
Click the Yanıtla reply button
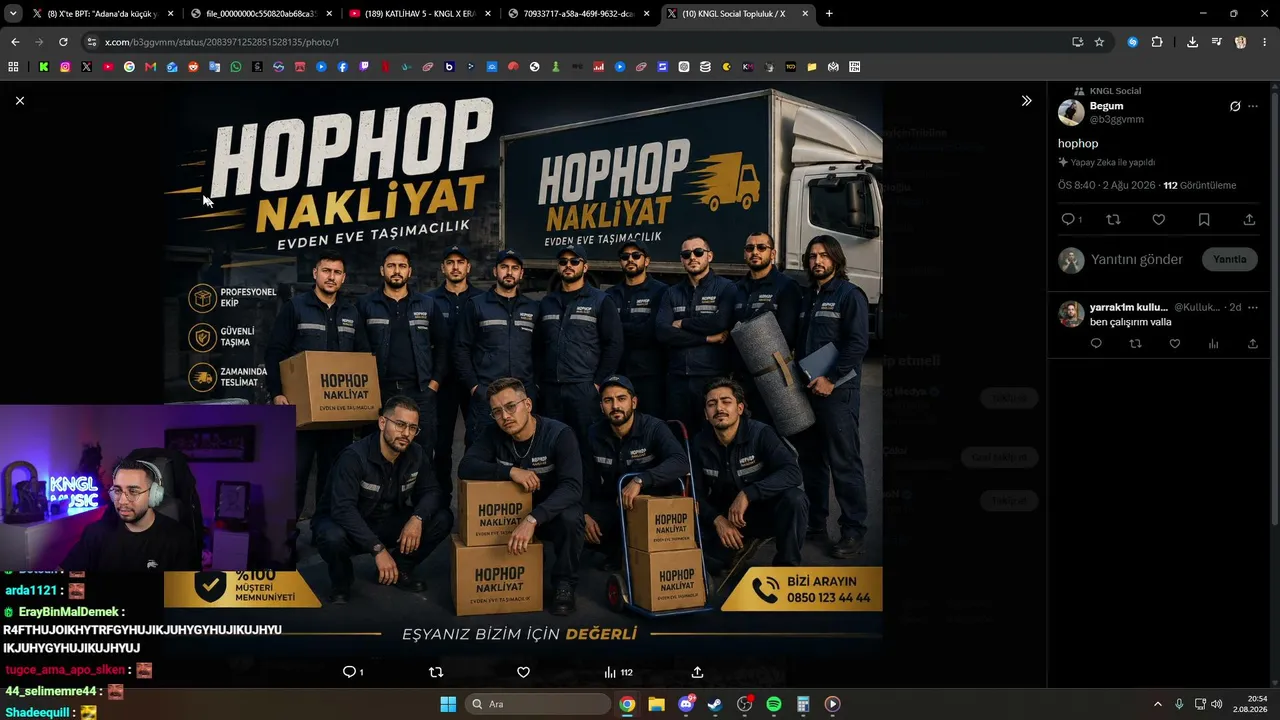pos(1230,259)
